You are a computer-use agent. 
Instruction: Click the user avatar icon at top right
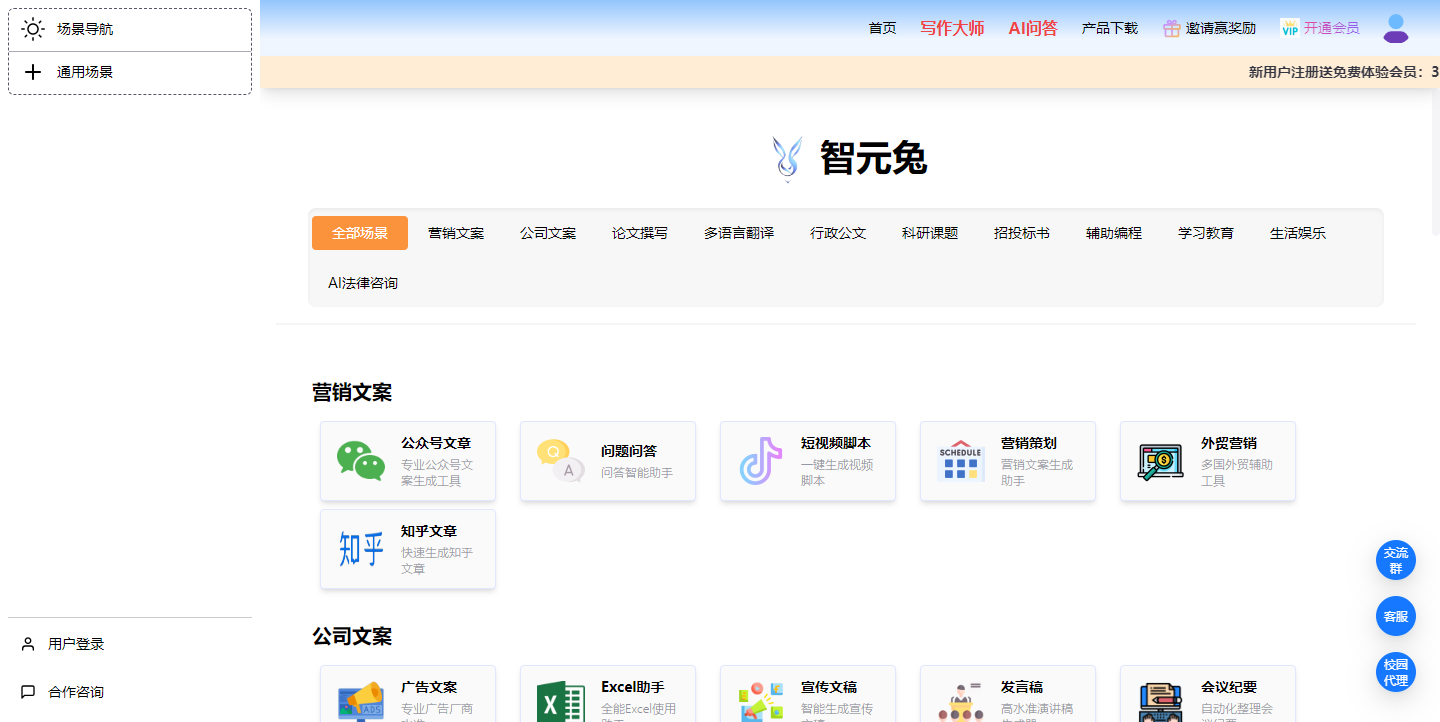point(1395,28)
